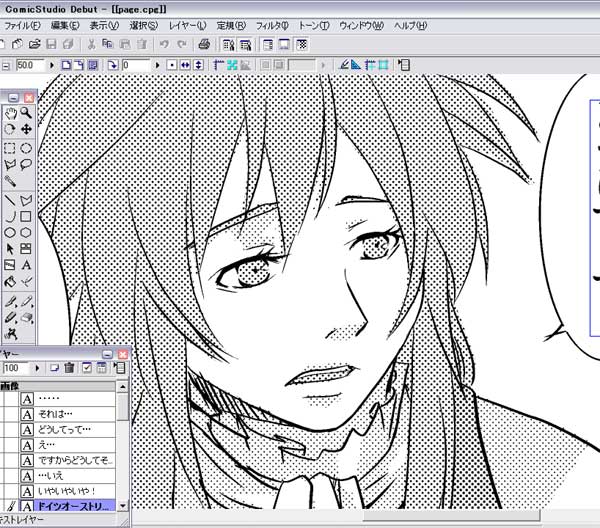This screenshot has height=528, width=600.
Task: Select the Polygon shape tool
Action: [26, 233]
